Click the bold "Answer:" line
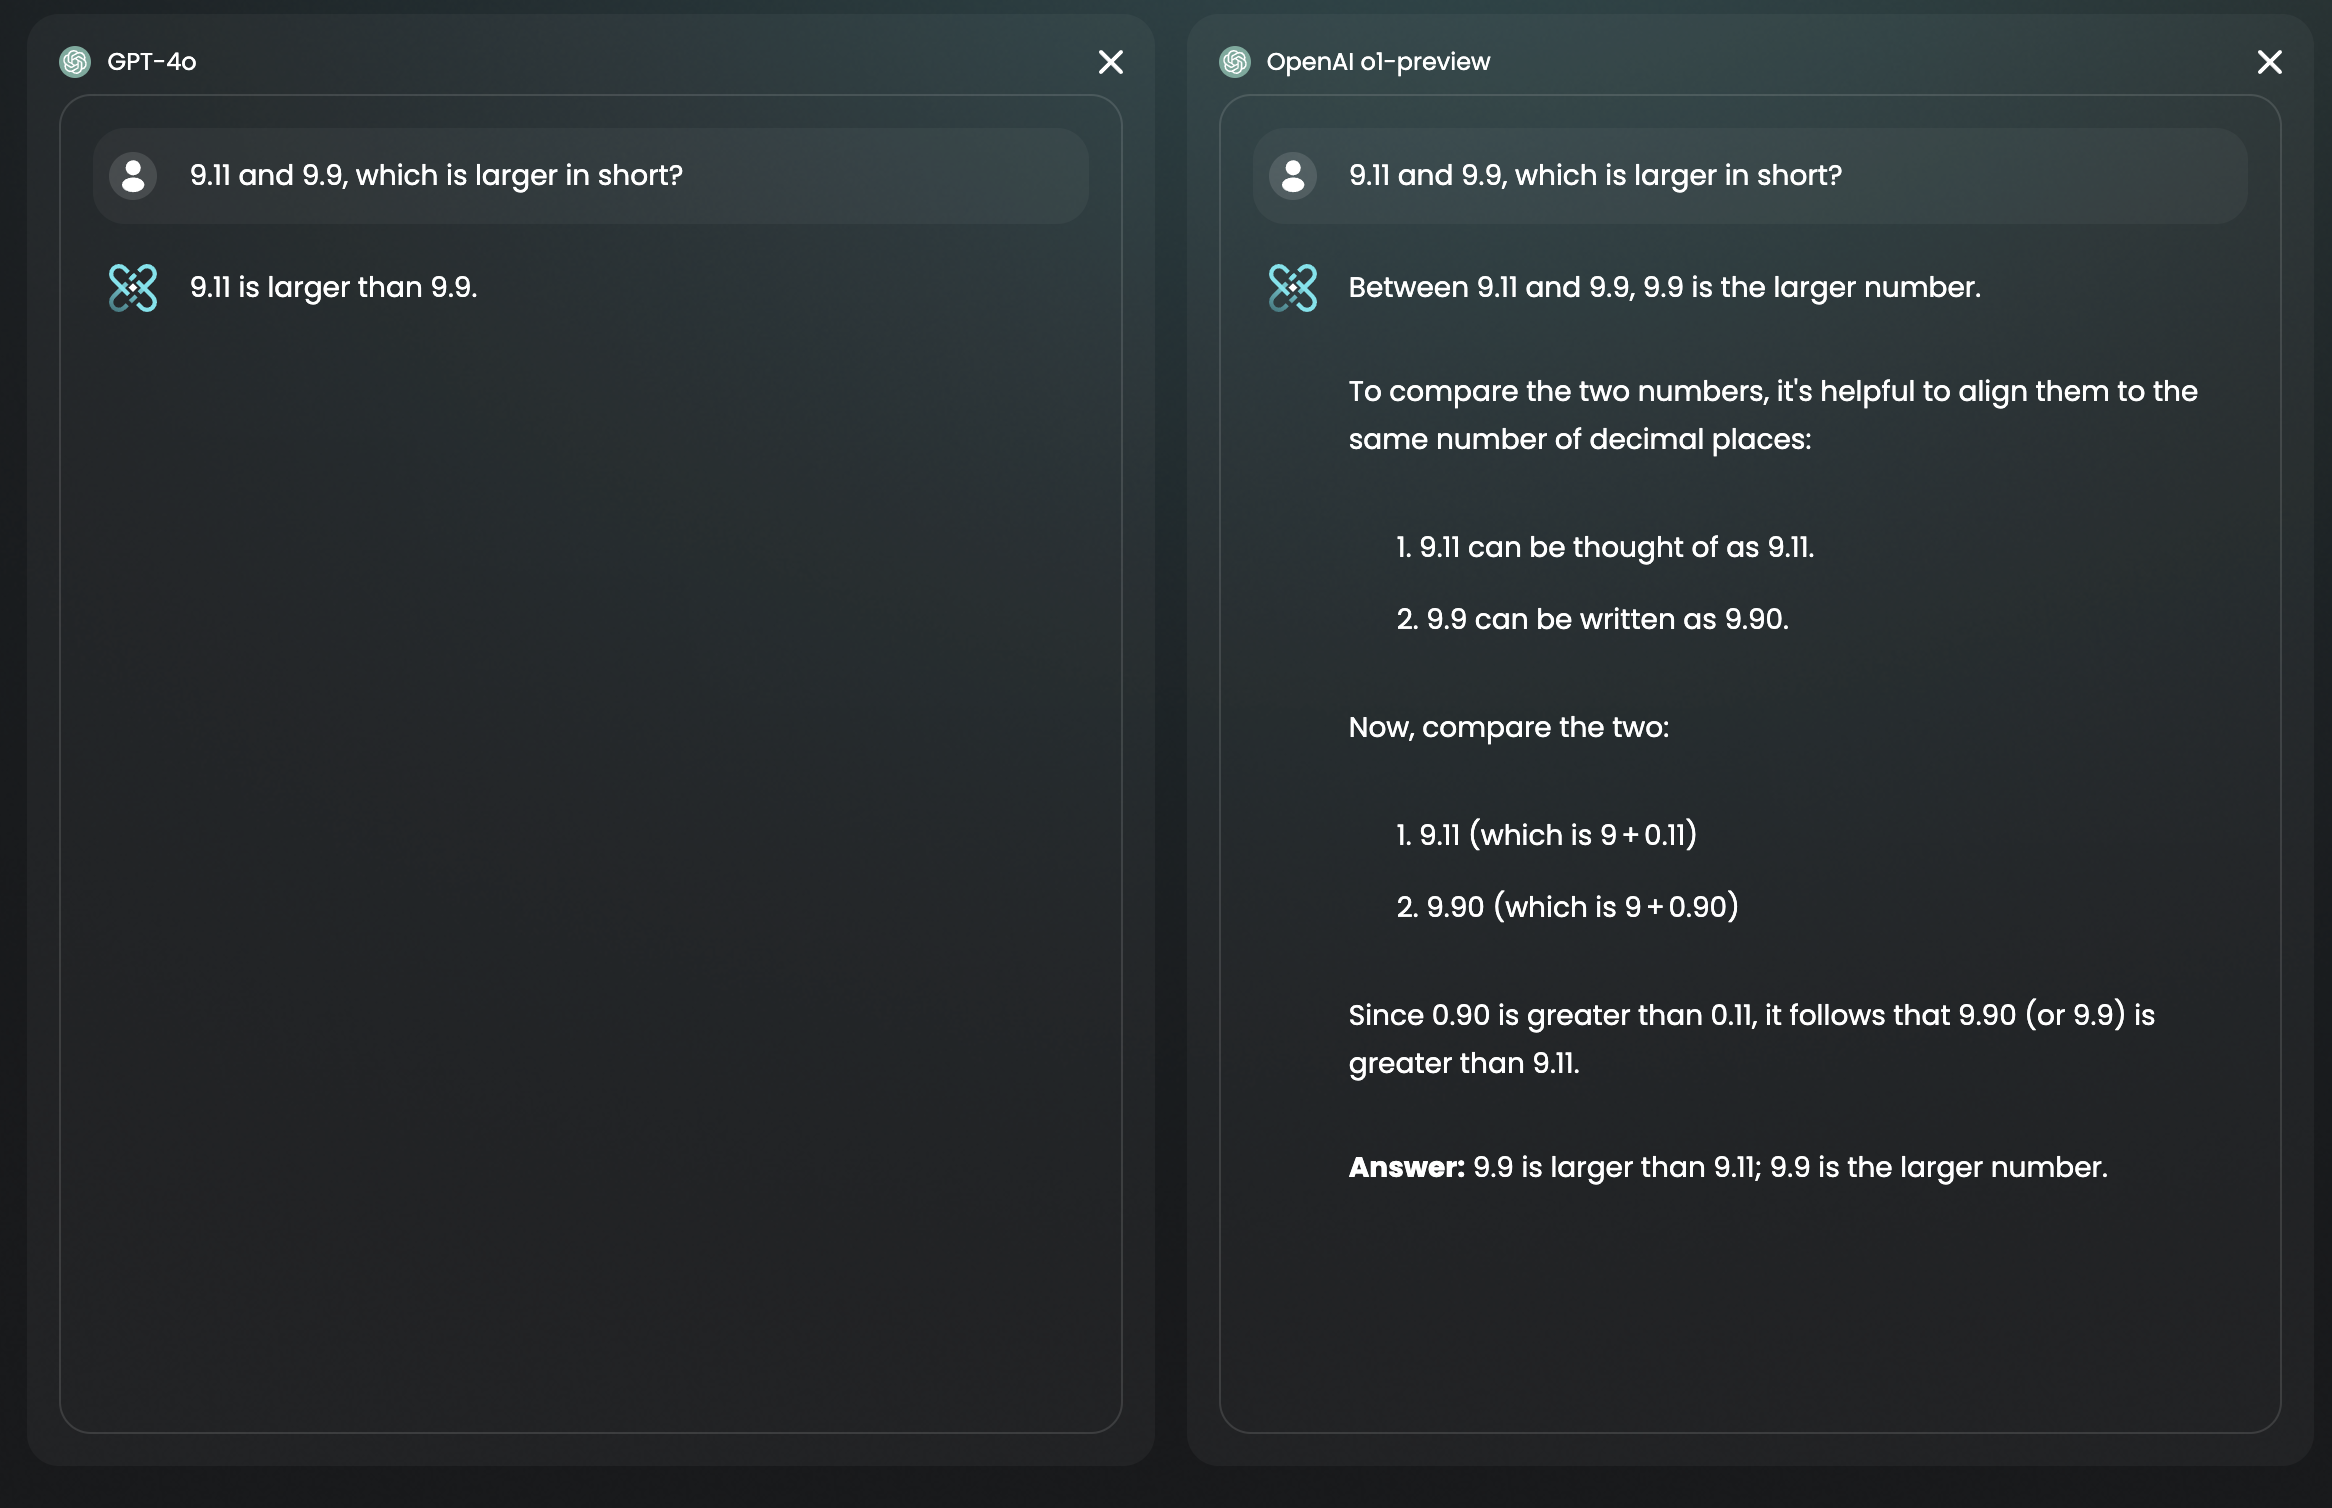 [1727, 1167]
